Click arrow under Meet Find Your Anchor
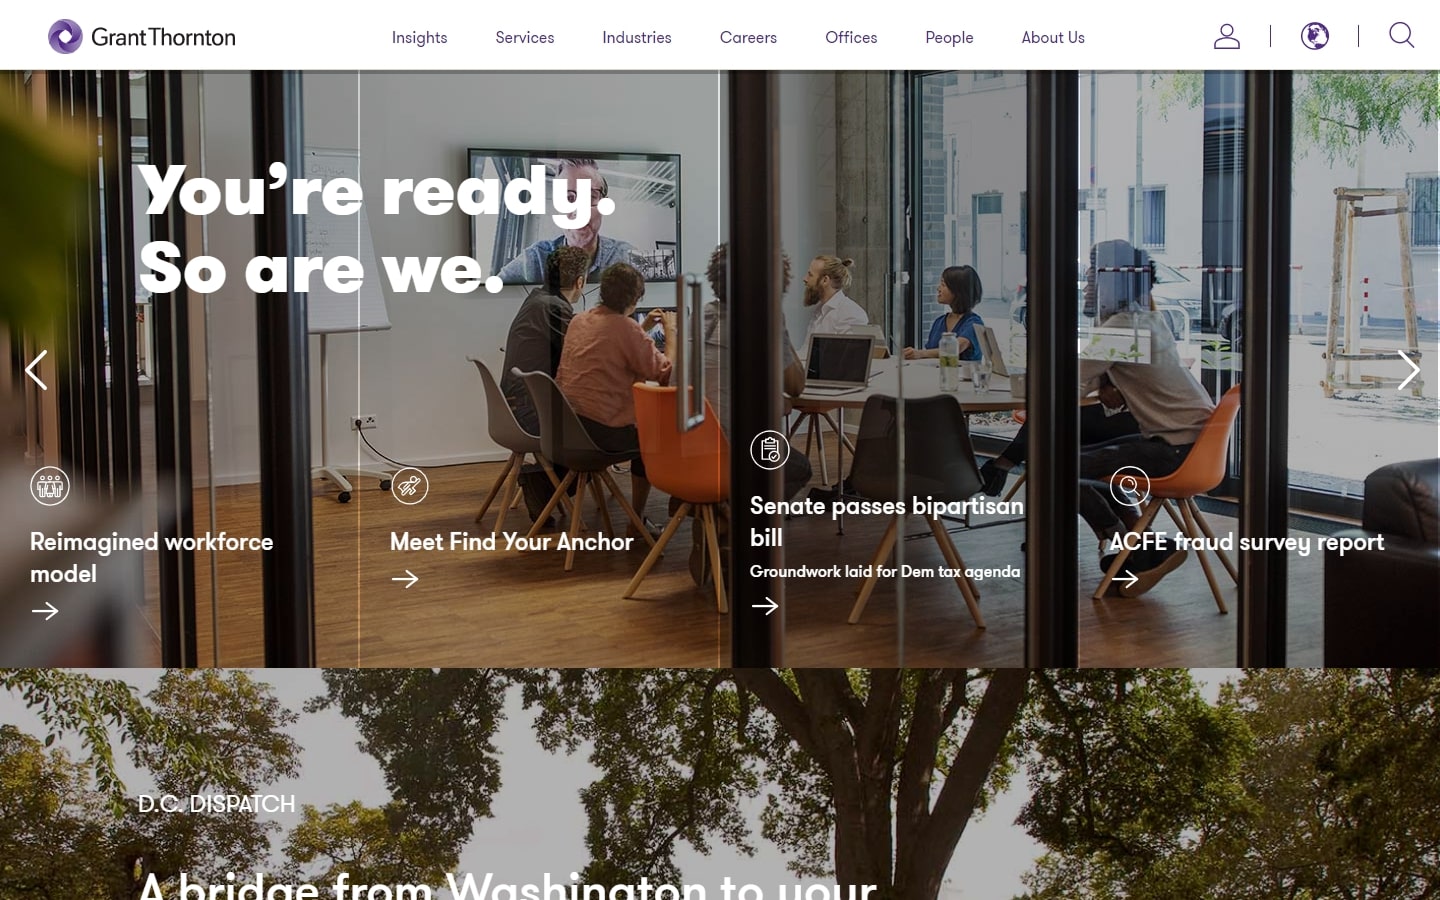The height and width of the screenshot is (900, 1440). click(405, 579)
